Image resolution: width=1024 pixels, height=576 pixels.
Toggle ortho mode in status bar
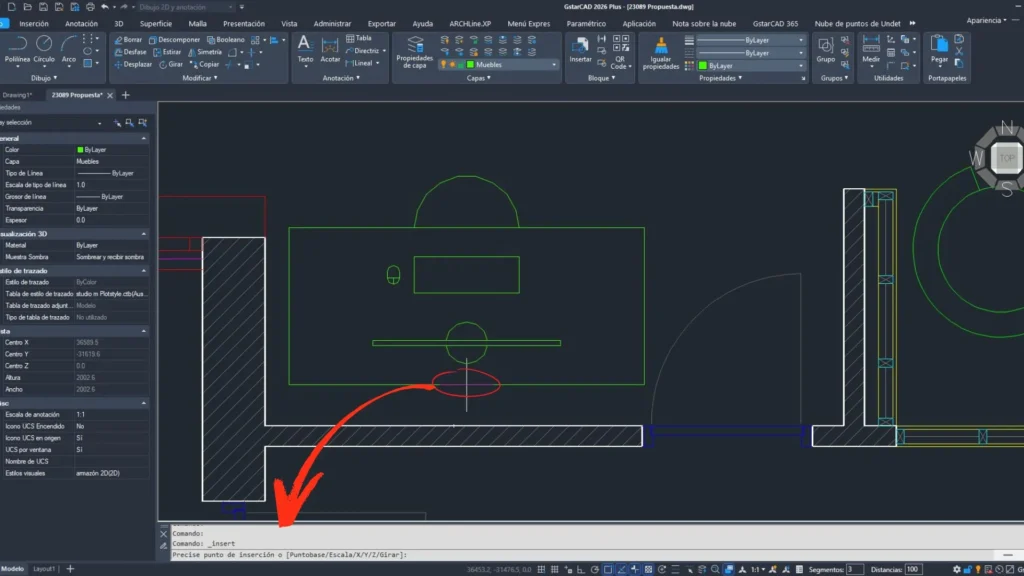[x=581, y=569]
